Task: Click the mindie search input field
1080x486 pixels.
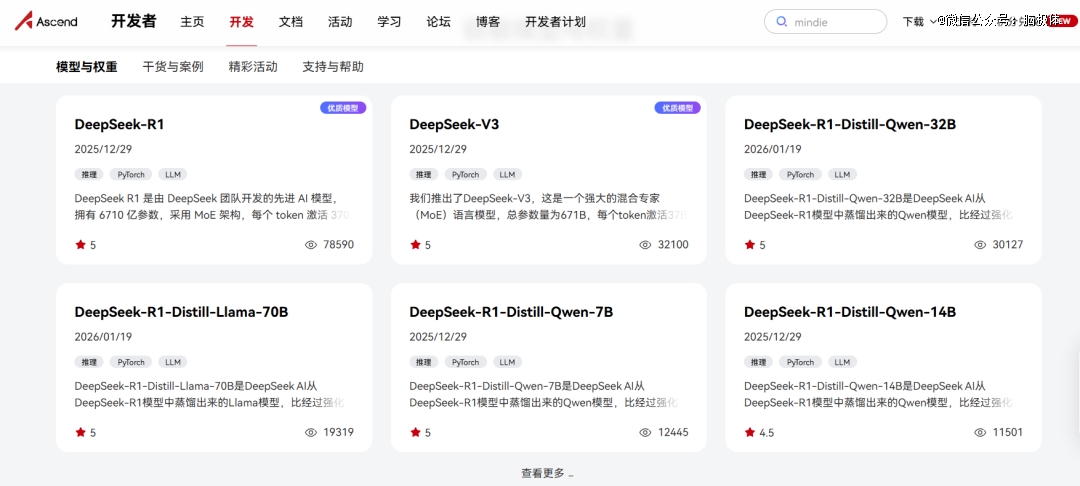Action: point(835,22)
